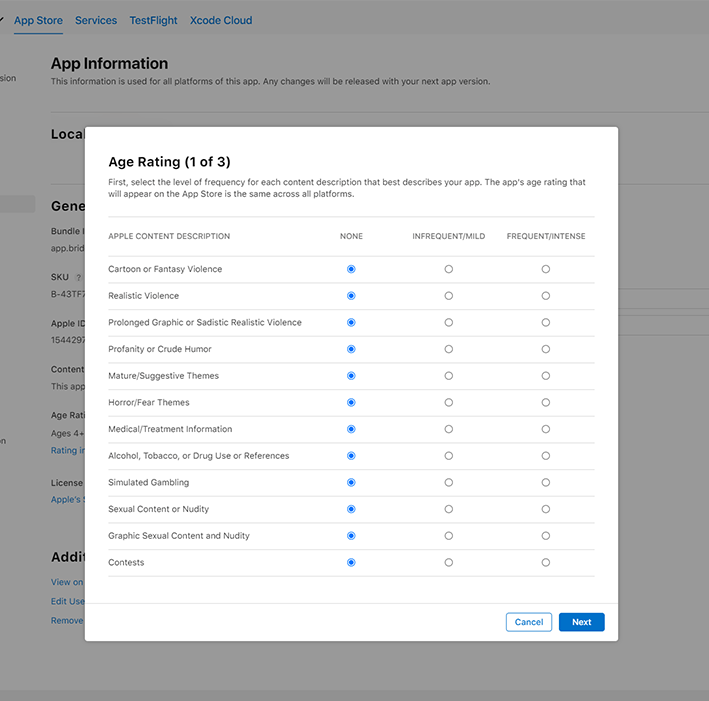Mark Sexual Content or Nudity as None
Image resolution: width=709 pixels, height=701 pixels.
tap(351, 509)
